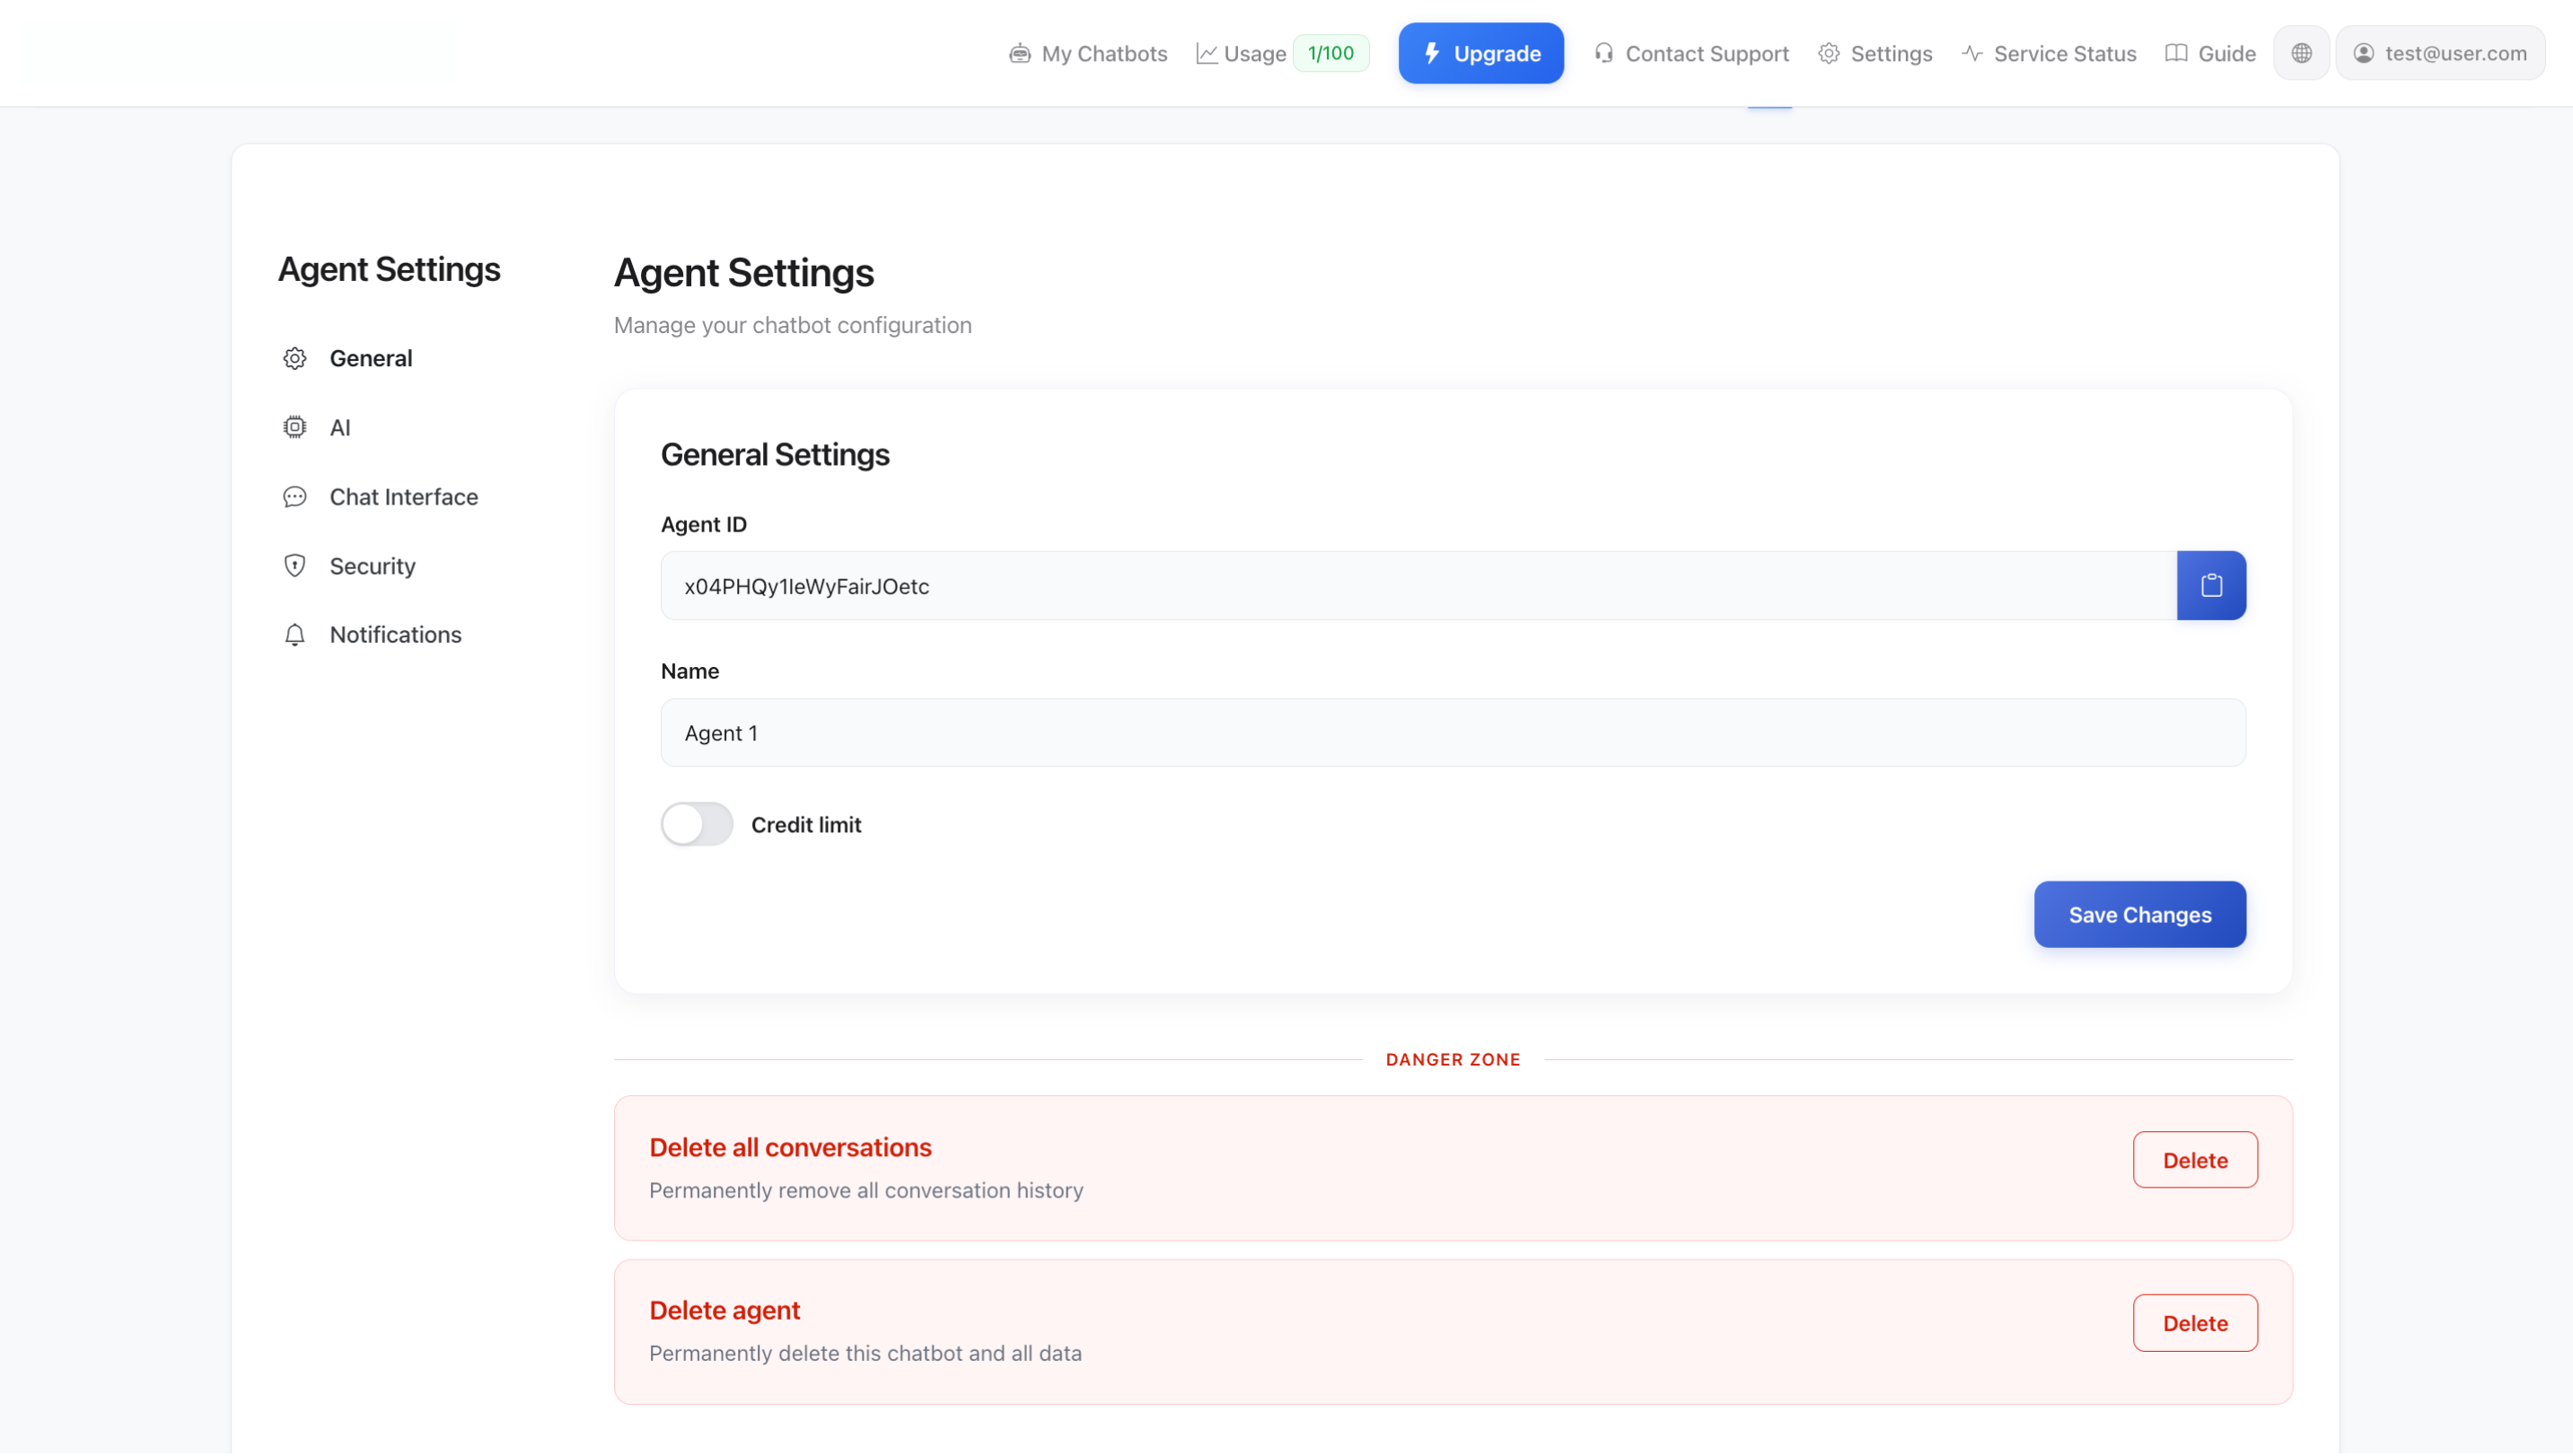
Task: Select the AI chip icon in sidebar
Action: point(294,427)
